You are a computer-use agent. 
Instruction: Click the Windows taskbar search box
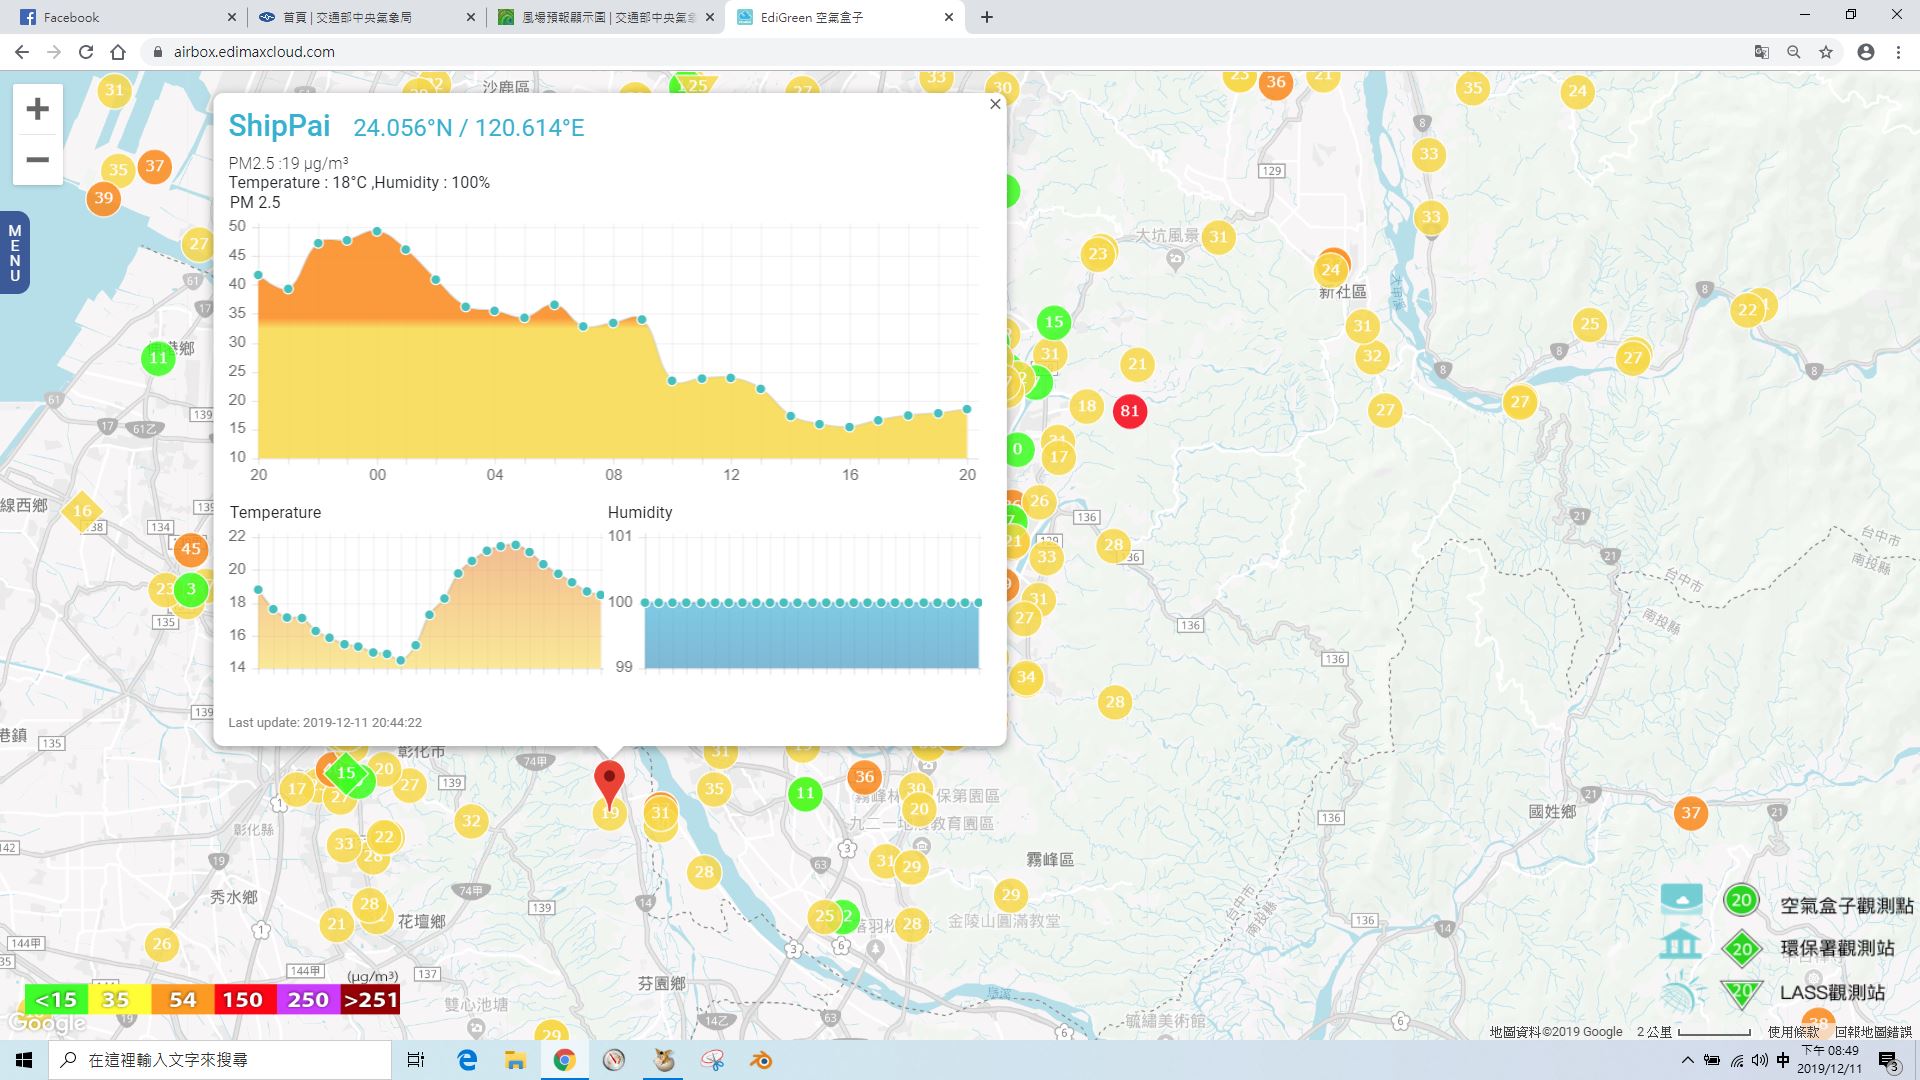220,1060
